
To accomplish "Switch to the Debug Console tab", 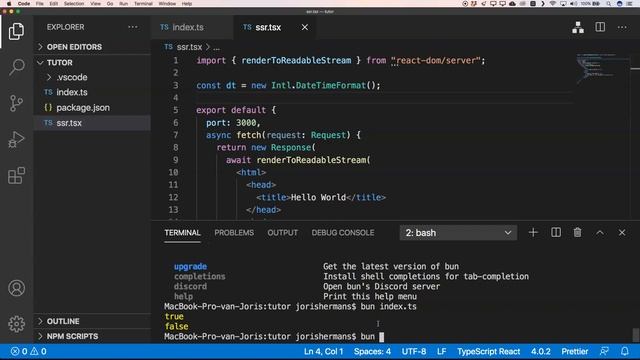I will point(343,233).
